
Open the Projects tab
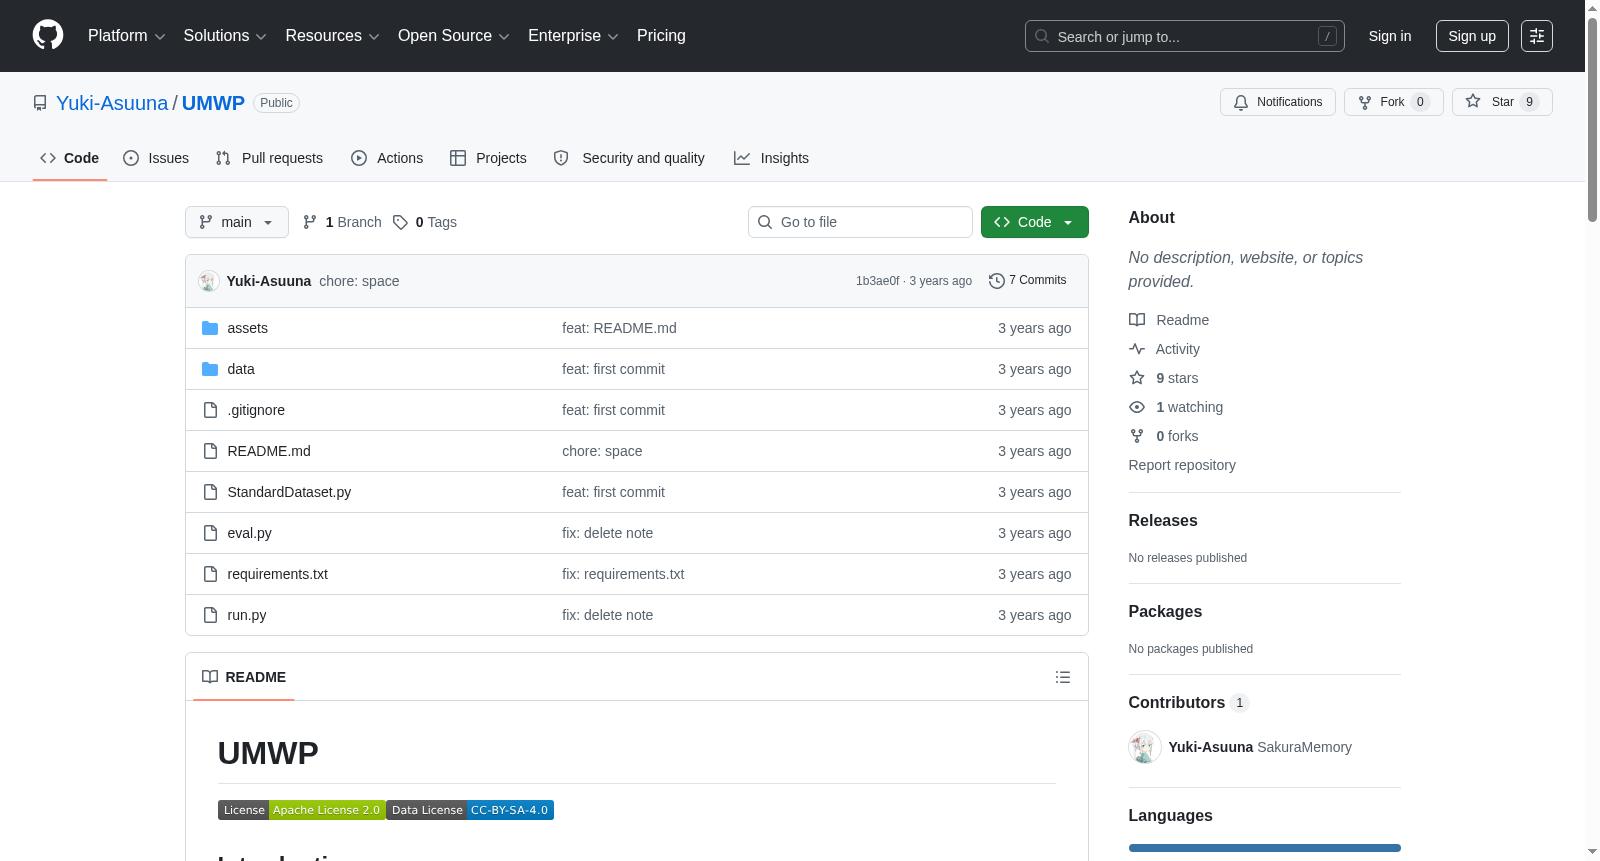tap(488, 158)
